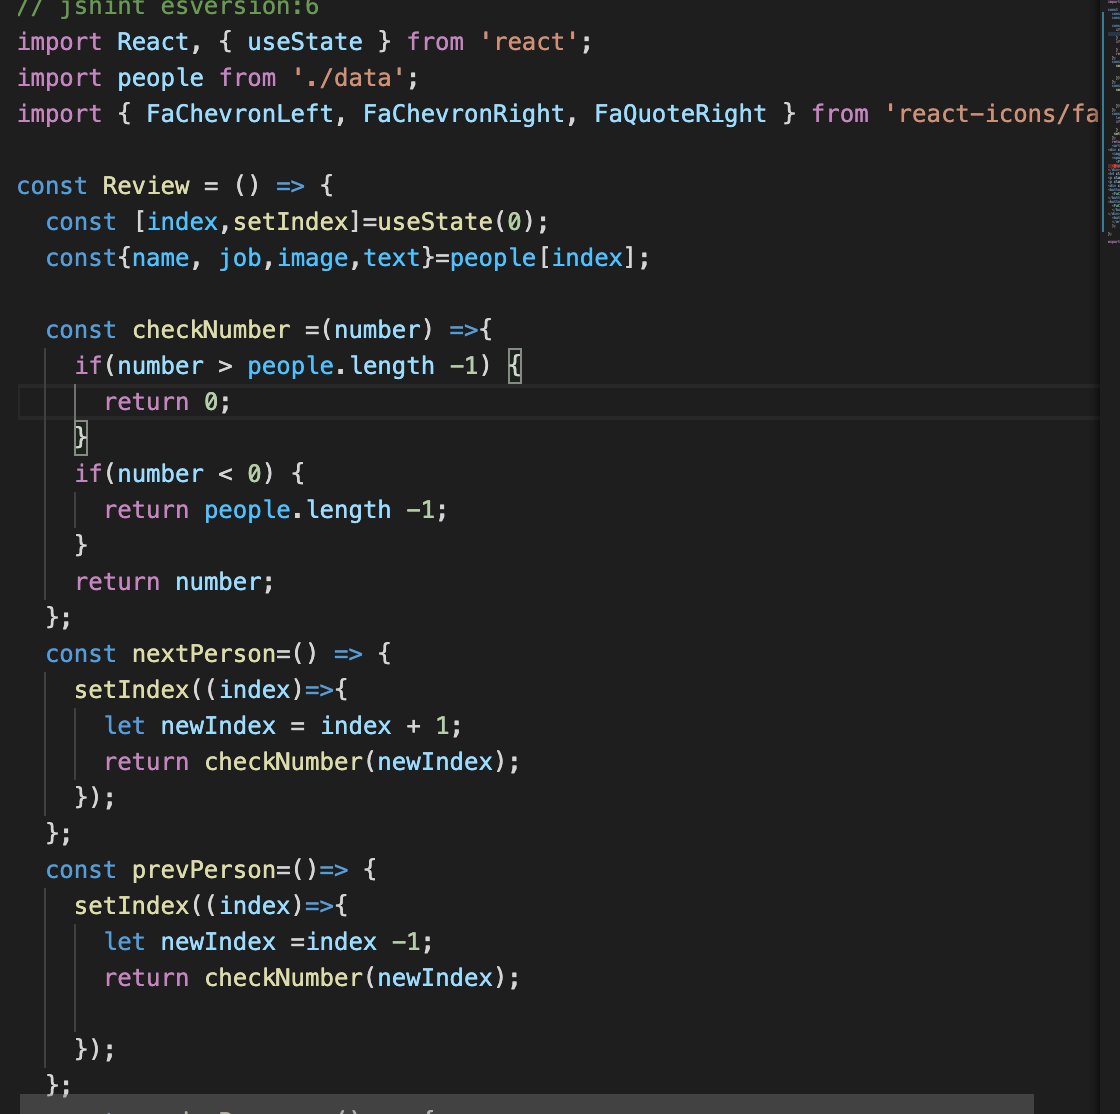Click highlighted closing brace below 'return 0;'
The width and height of the screenshot is (1120, 1114).
tap(81, 437)
